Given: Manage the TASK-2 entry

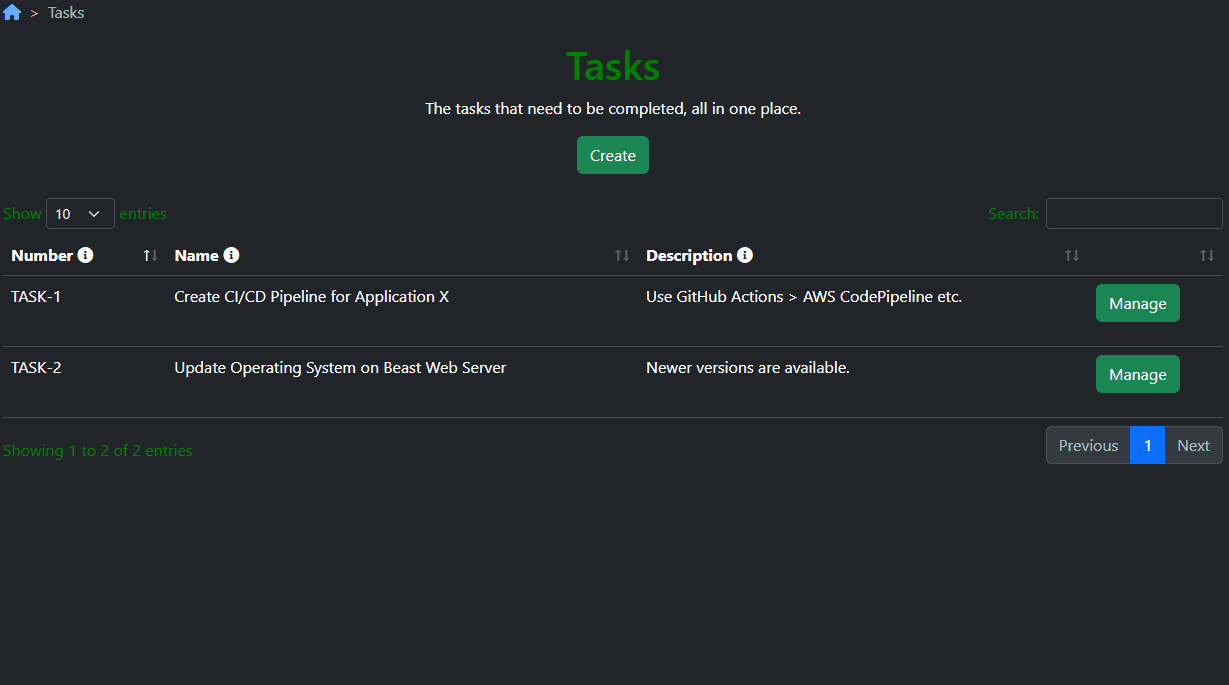Looking at the screenshot, I should [1137, 373].
